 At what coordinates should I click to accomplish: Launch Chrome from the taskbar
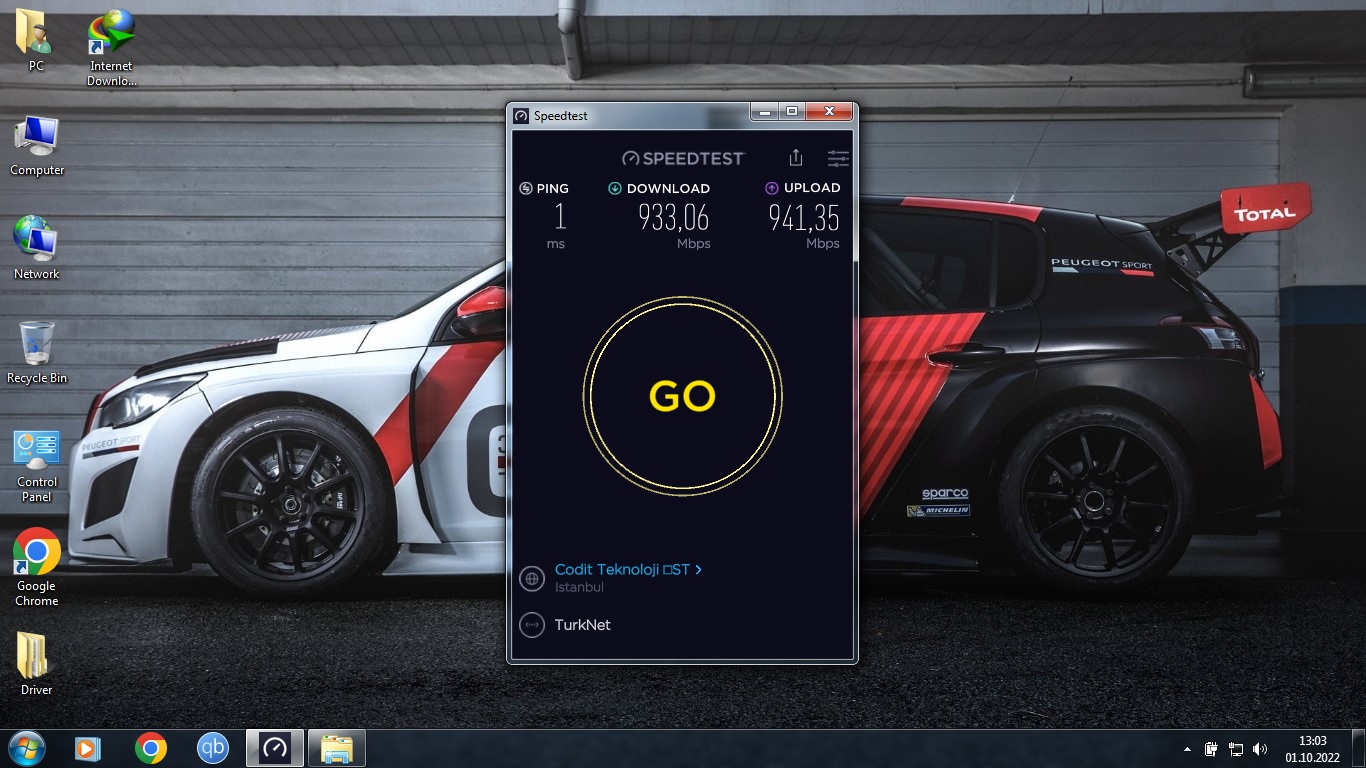tap(151, 748)
